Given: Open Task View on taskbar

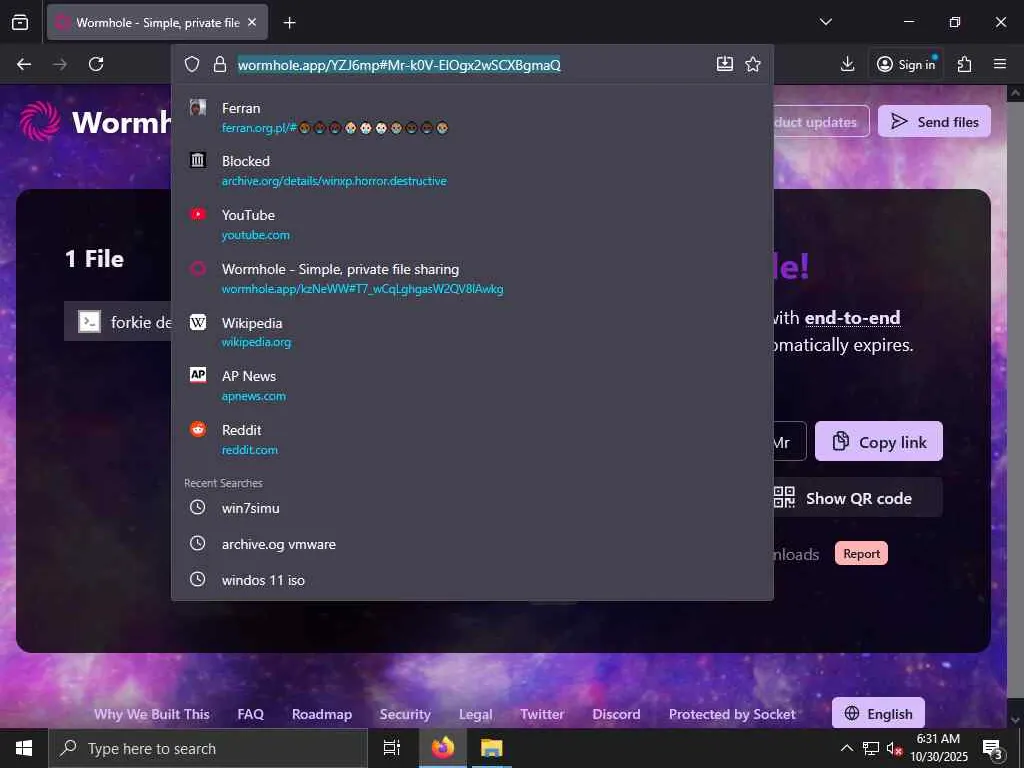Looking at the screenshot, I should (x=392, y=748).
